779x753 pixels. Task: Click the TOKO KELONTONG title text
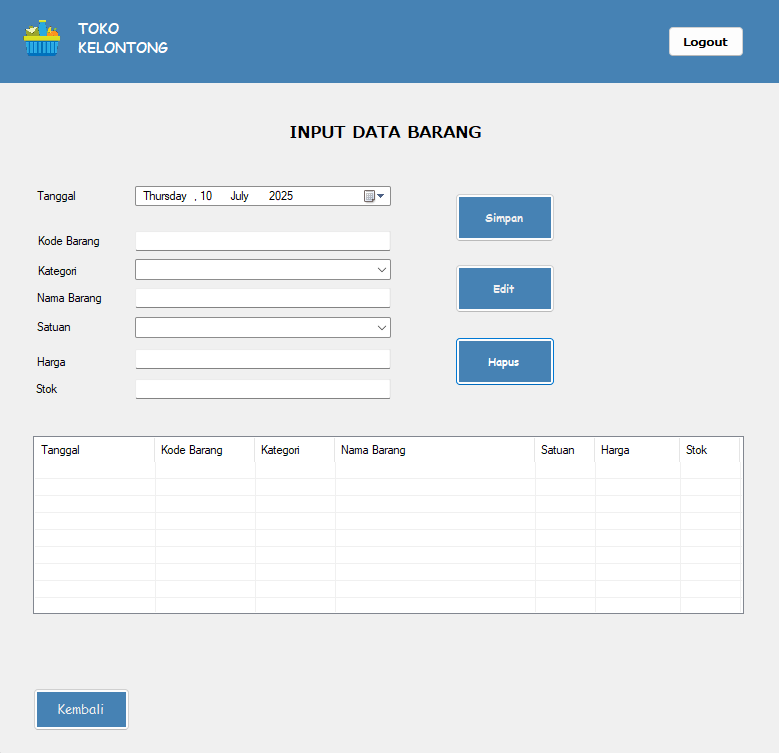click(x=123, y=38)
